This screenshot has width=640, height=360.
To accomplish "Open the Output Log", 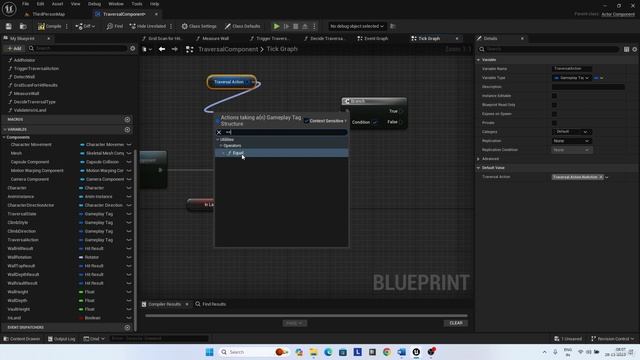I will (x=62, y=339).
